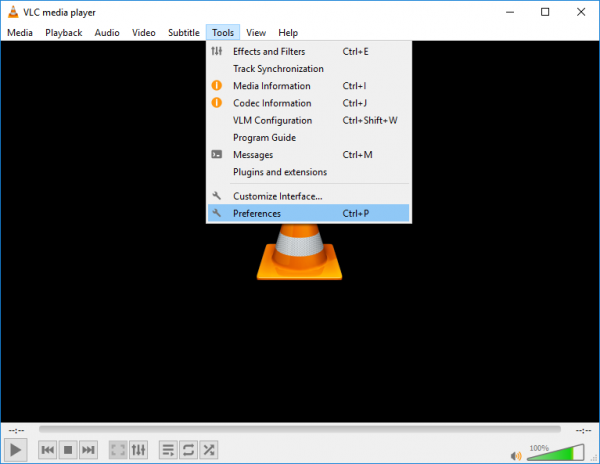
Task: Adjust the volume slider at 100%
Action: pyautogui.click(x=556, y=453)
